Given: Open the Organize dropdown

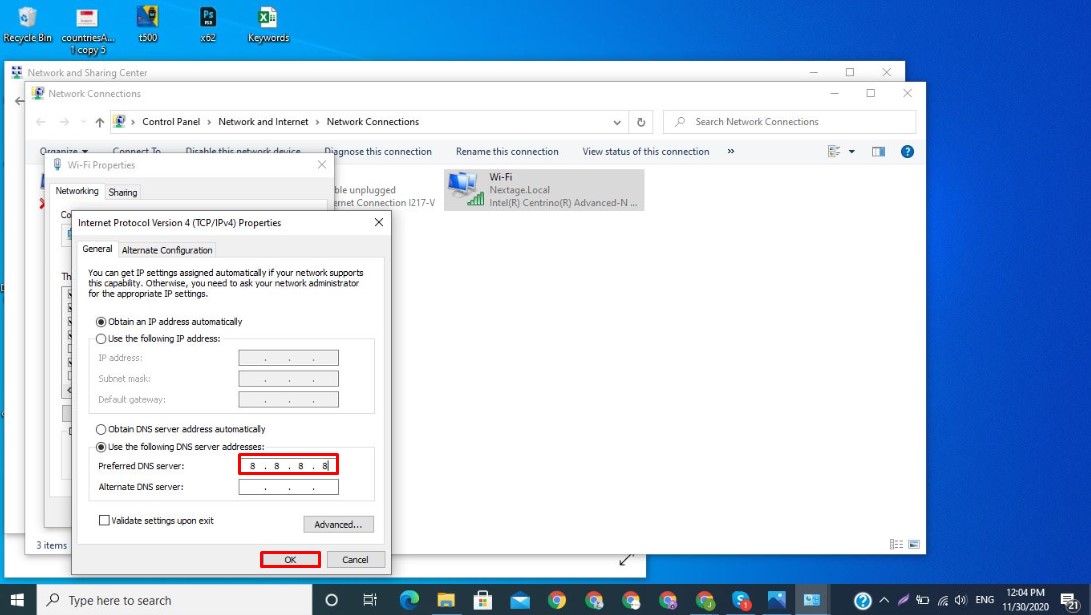Looking at the screenshot, I should pyautogui.click(x=61, y=149).
